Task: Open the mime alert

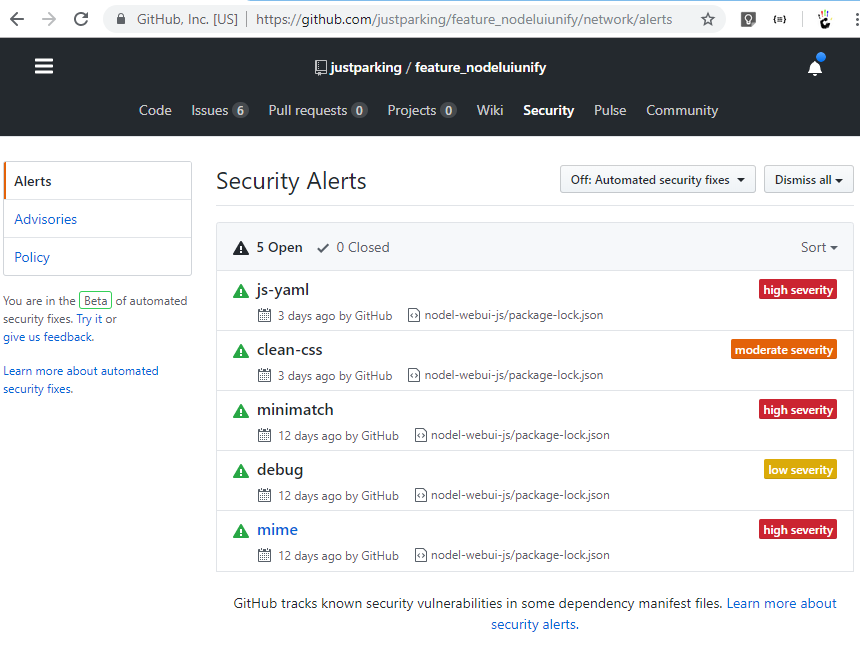Action: (278, 529)
